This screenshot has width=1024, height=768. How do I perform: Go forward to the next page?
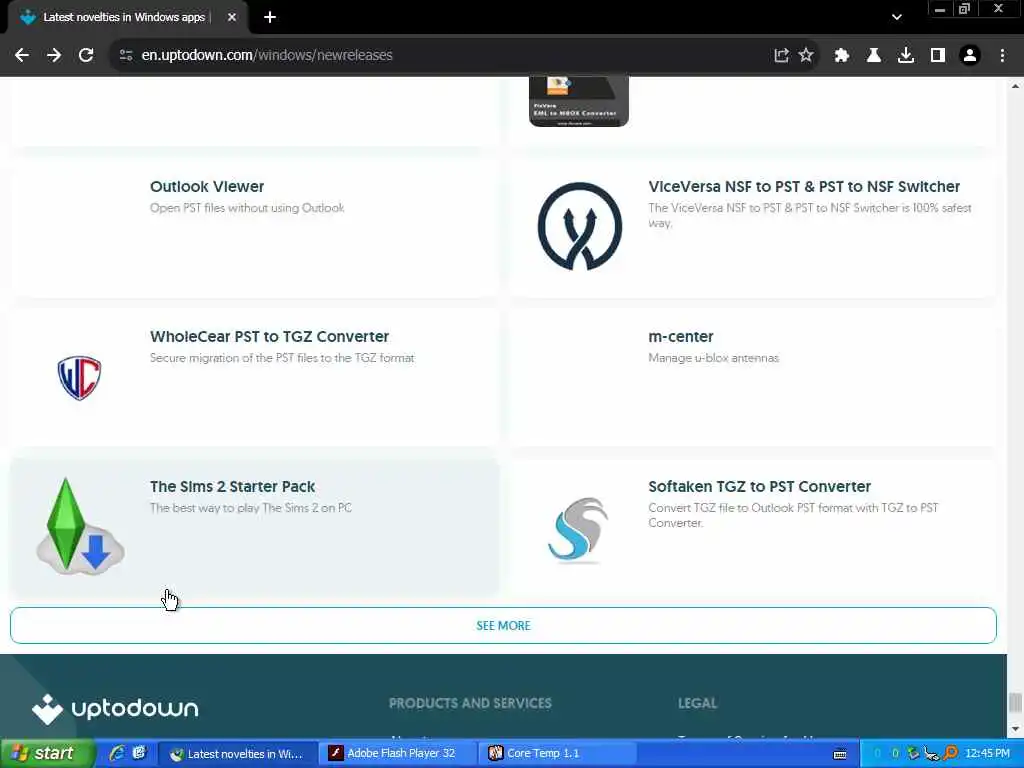54,56
